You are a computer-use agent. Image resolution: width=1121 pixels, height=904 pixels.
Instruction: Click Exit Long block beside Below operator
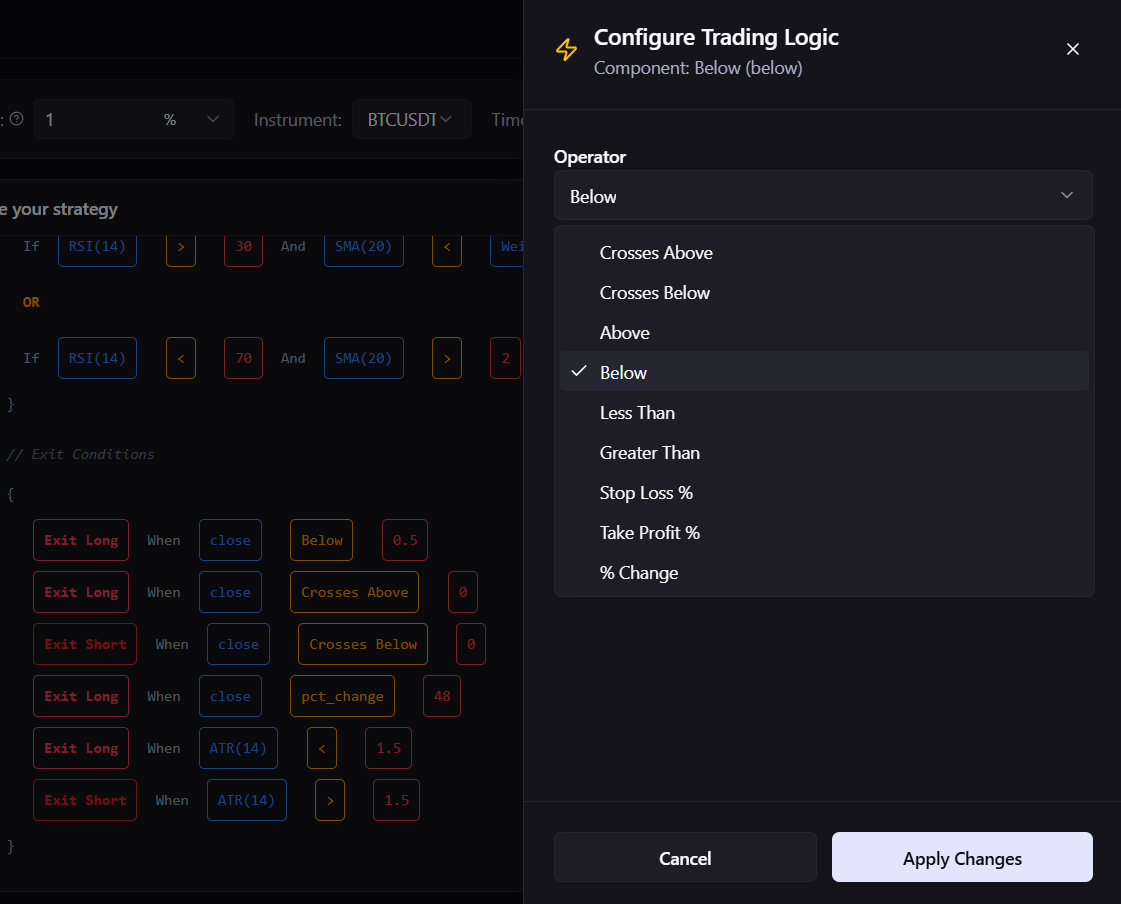[x=81, y=540]
